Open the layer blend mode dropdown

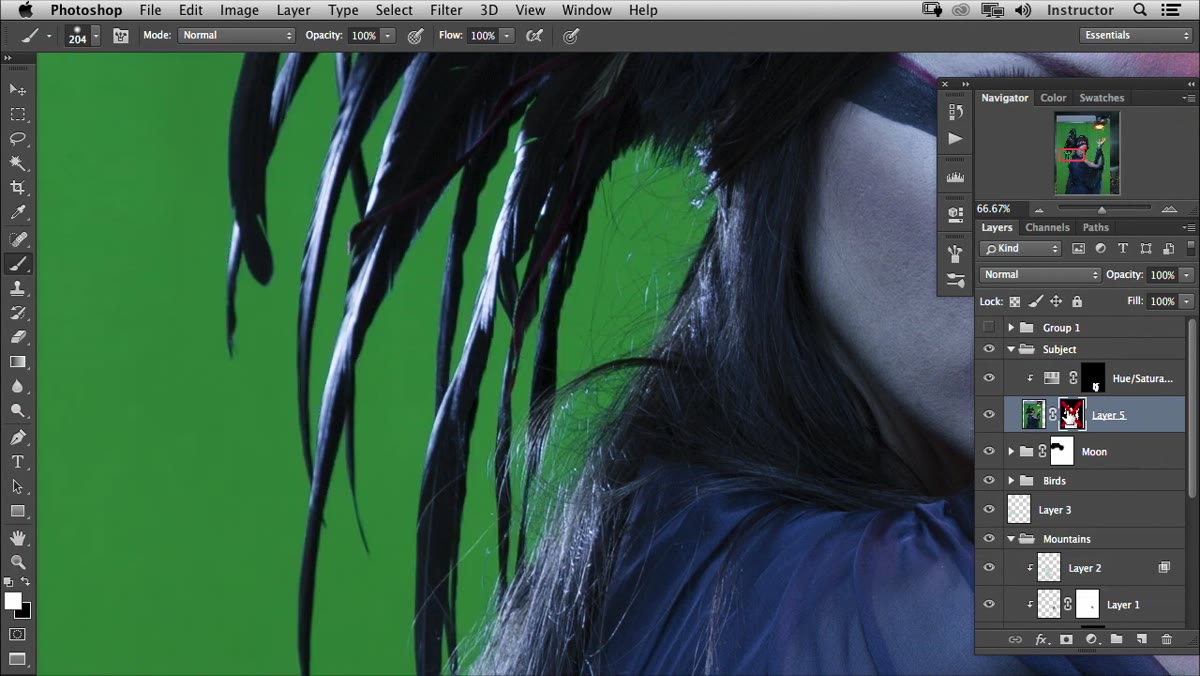[1040, 275]
